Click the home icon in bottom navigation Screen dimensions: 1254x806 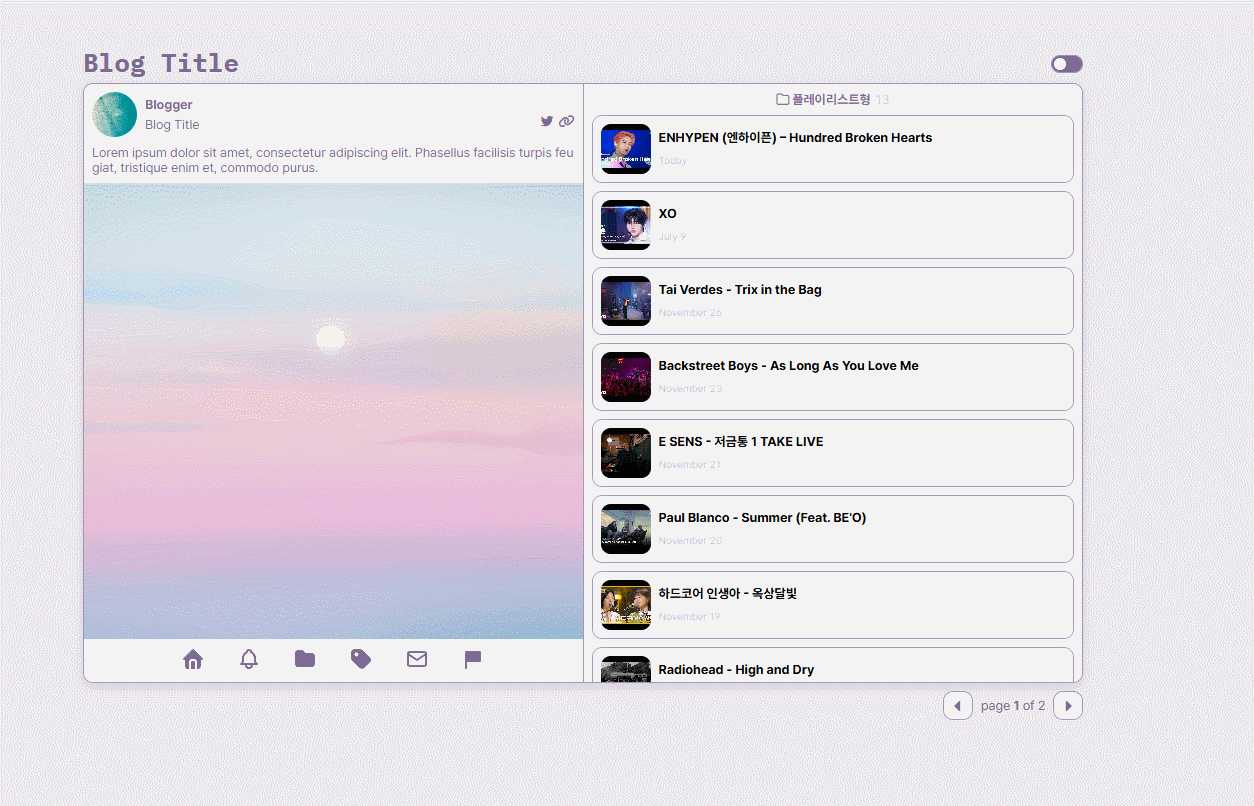[x=193, y=659]
